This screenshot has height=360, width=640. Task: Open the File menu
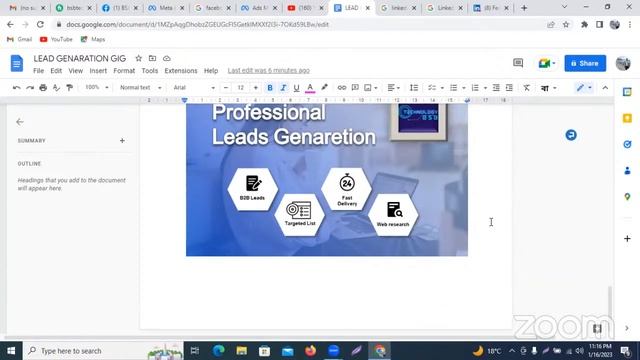point(38,71)
